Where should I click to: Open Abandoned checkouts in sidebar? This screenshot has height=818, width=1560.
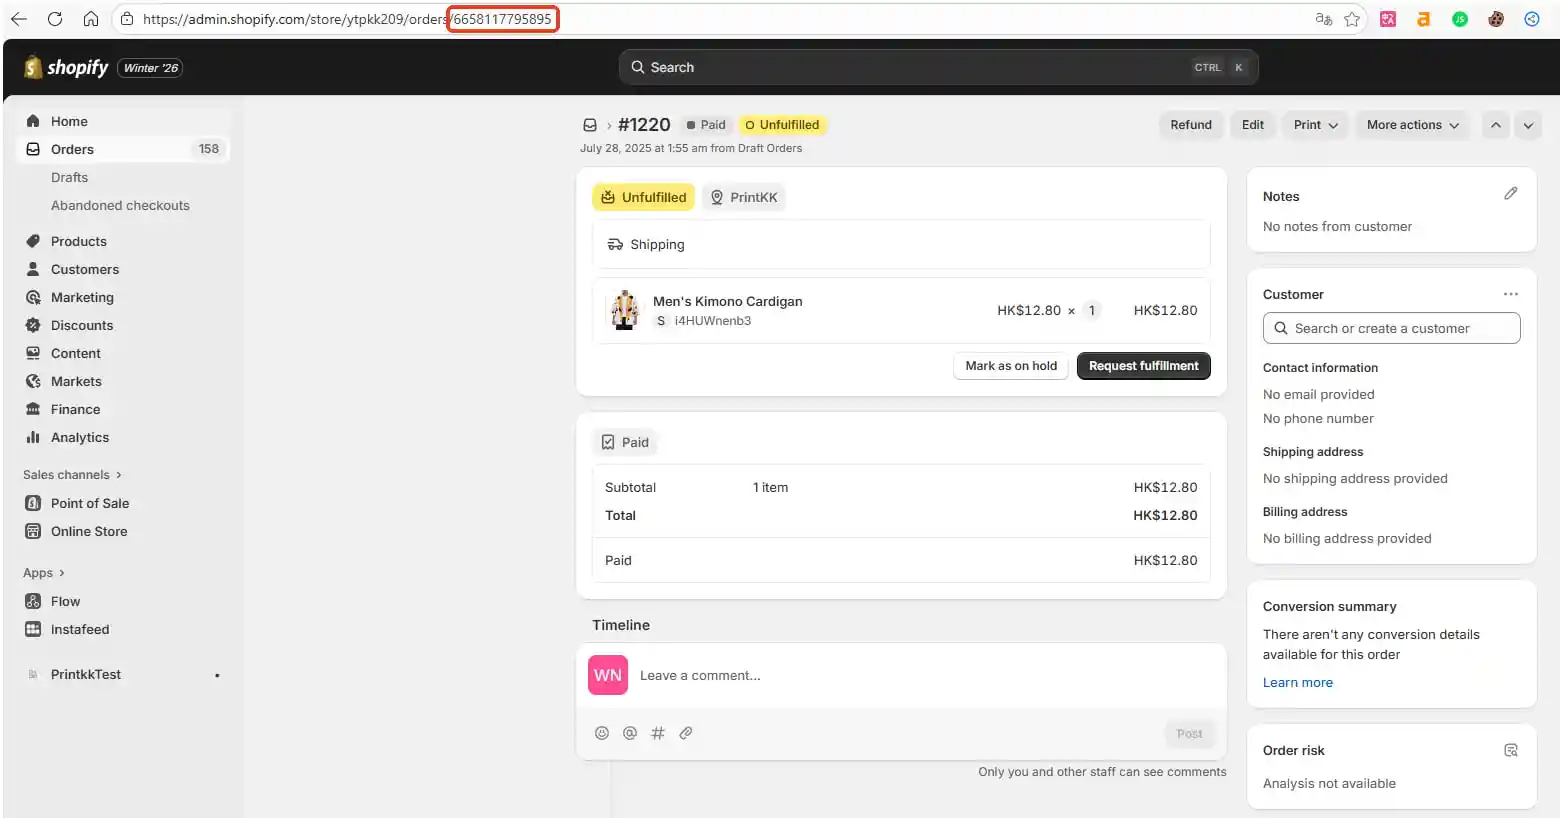pyautogui.click(x=120, y=205)
